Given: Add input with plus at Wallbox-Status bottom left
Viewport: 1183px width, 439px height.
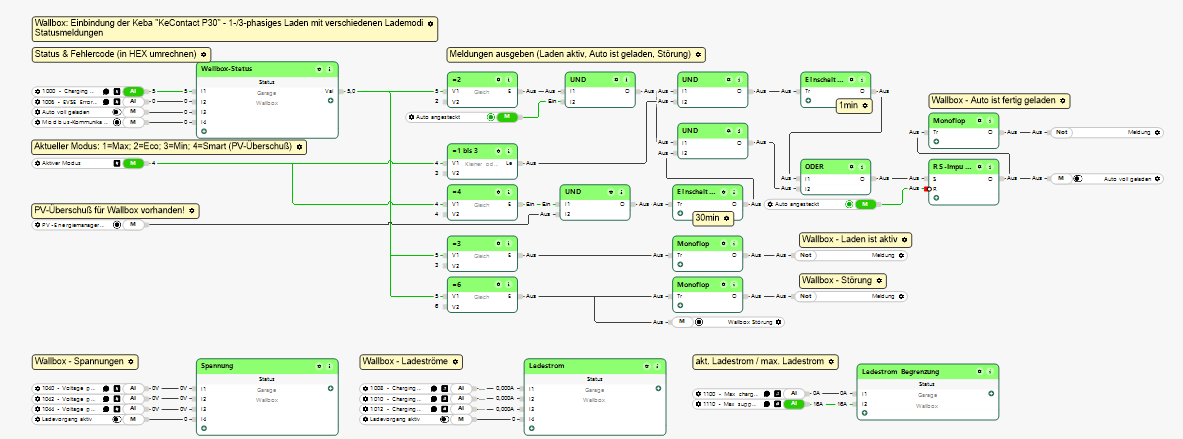Looking at the screenshot, I should tap(204, 131).
